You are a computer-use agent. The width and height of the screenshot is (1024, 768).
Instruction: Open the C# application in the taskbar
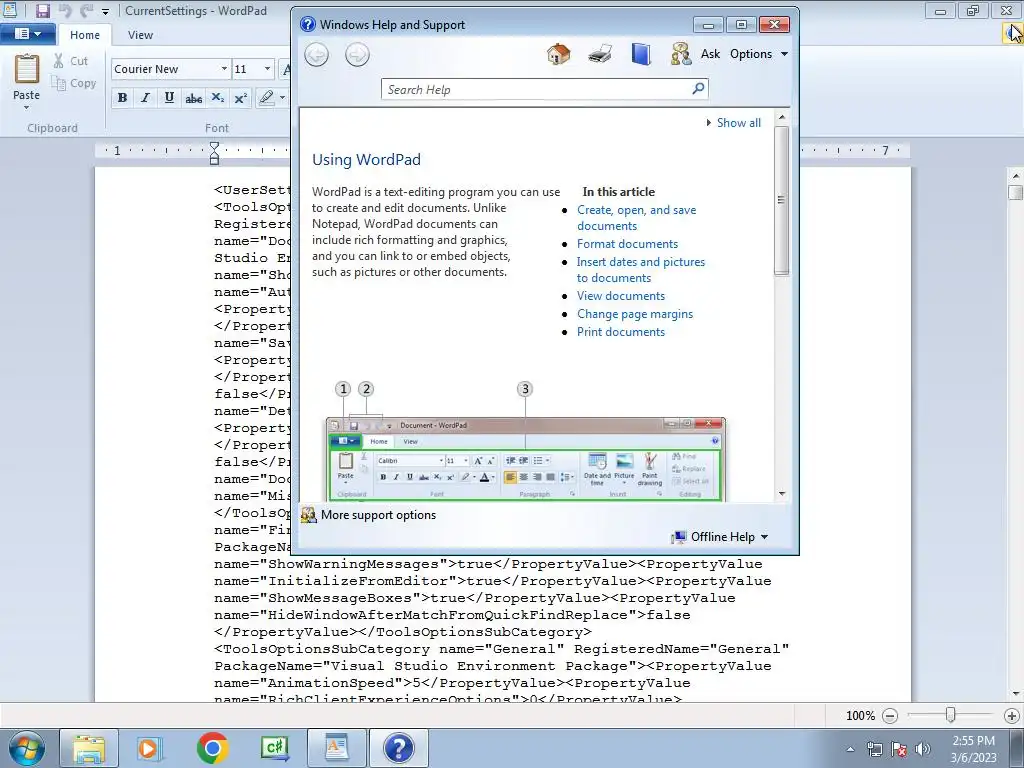pos(274,748)
